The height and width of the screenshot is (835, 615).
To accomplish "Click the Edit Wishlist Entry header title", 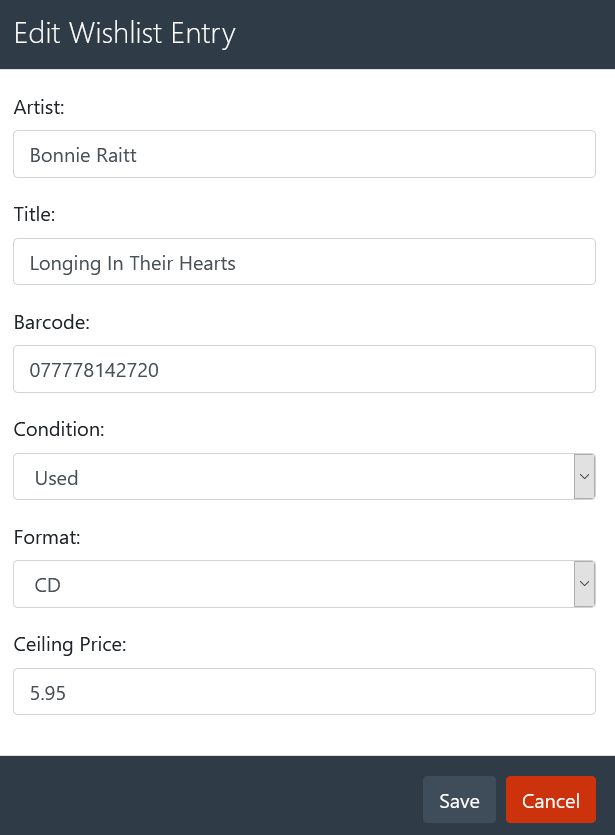I will pyautogui.click(x=125, y=33).
